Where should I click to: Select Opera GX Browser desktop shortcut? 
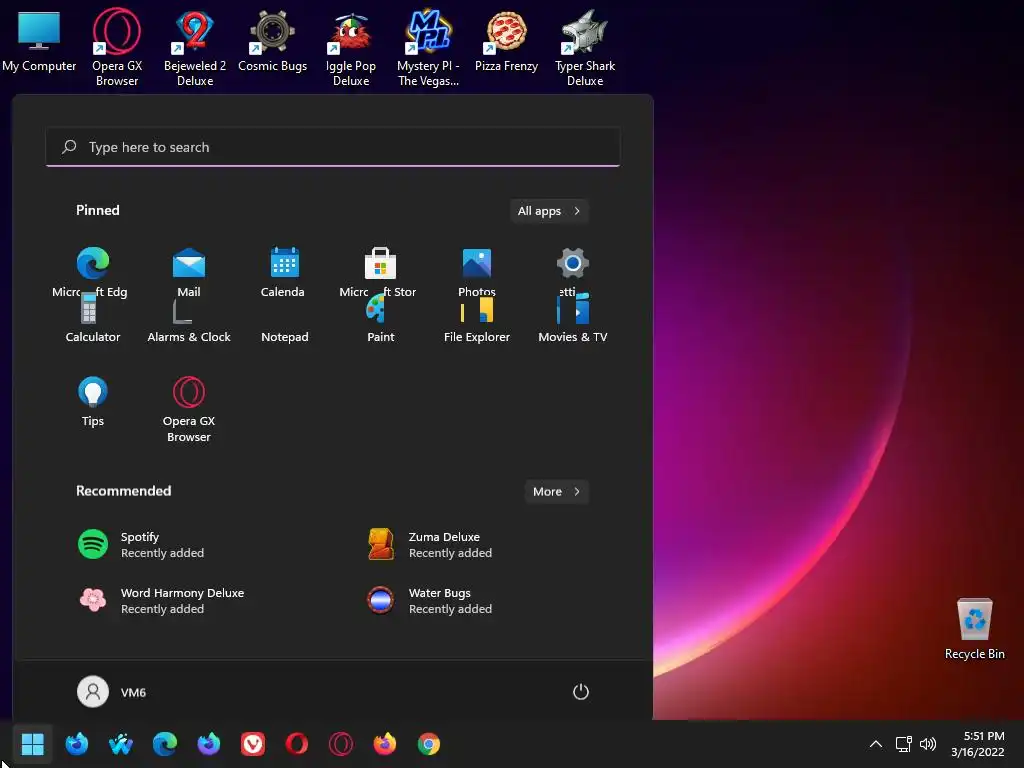117,47
